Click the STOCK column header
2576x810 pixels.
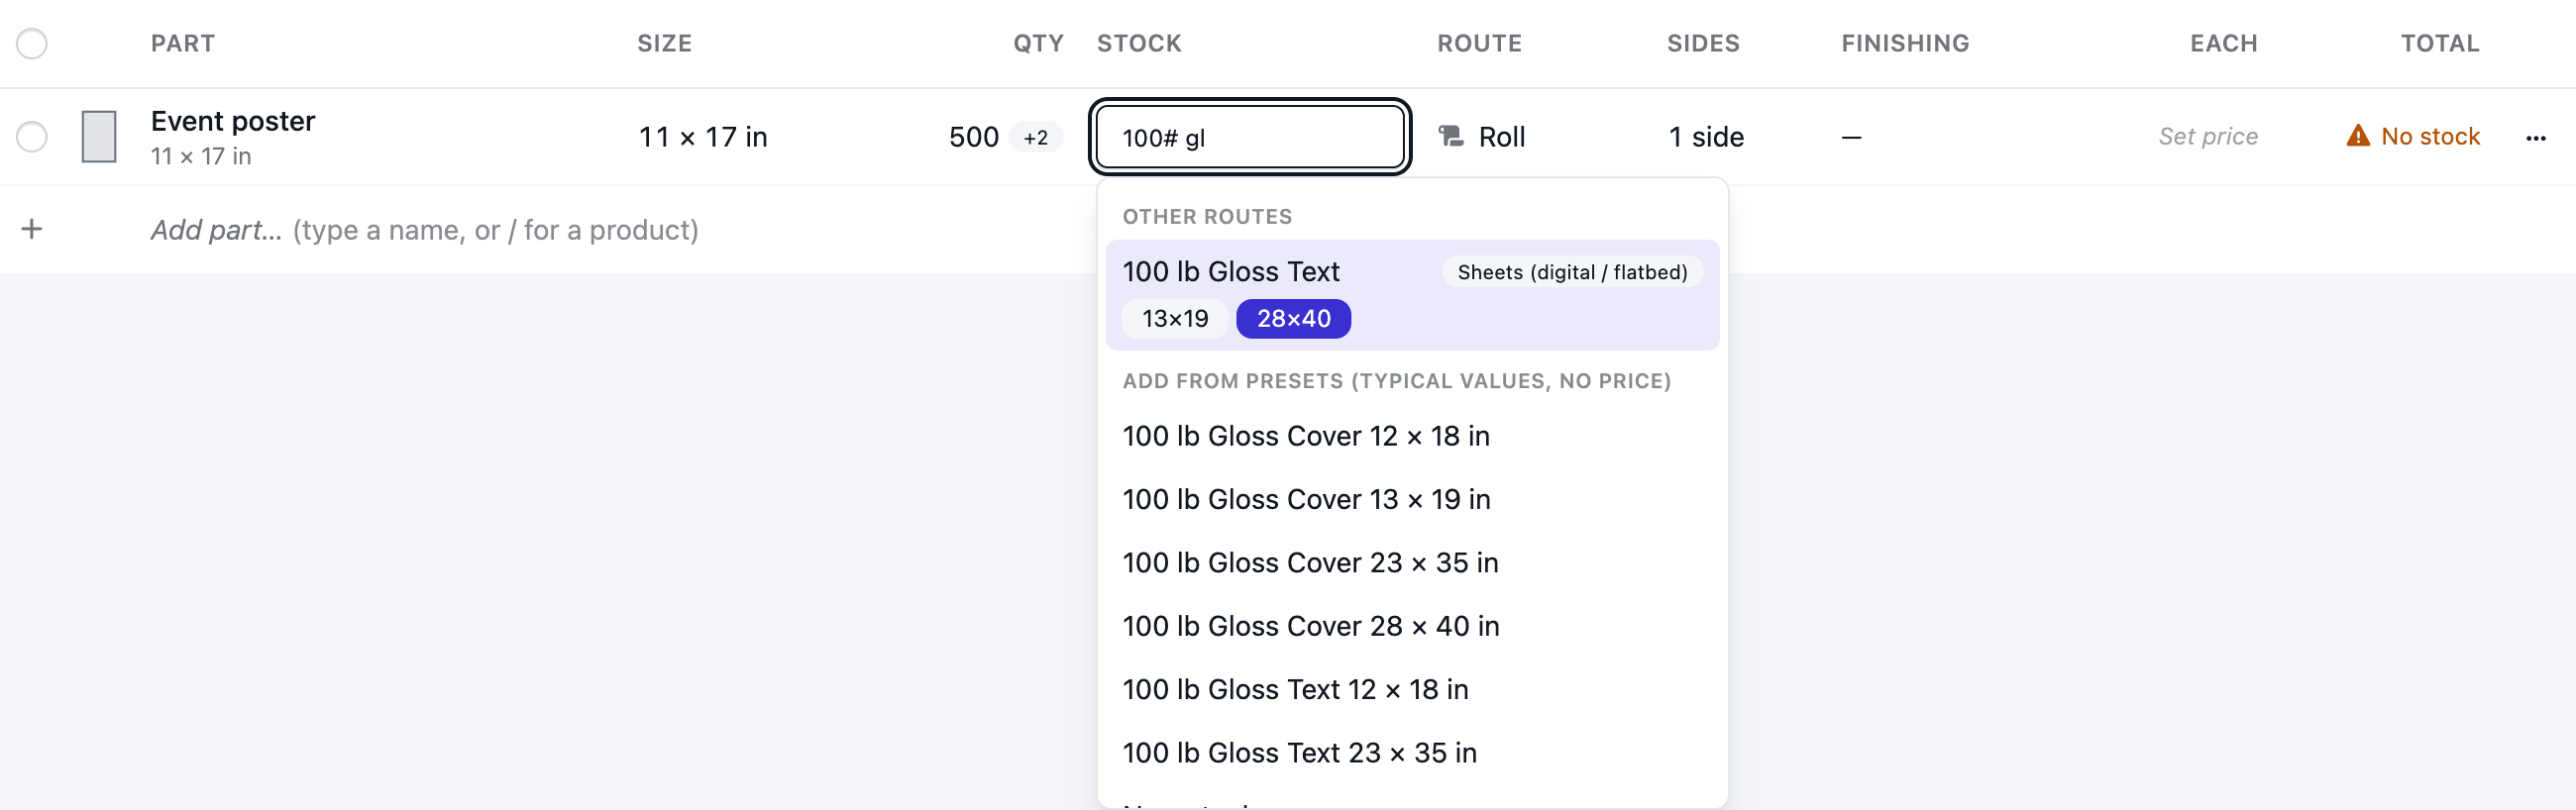[x=1139, y=43]
